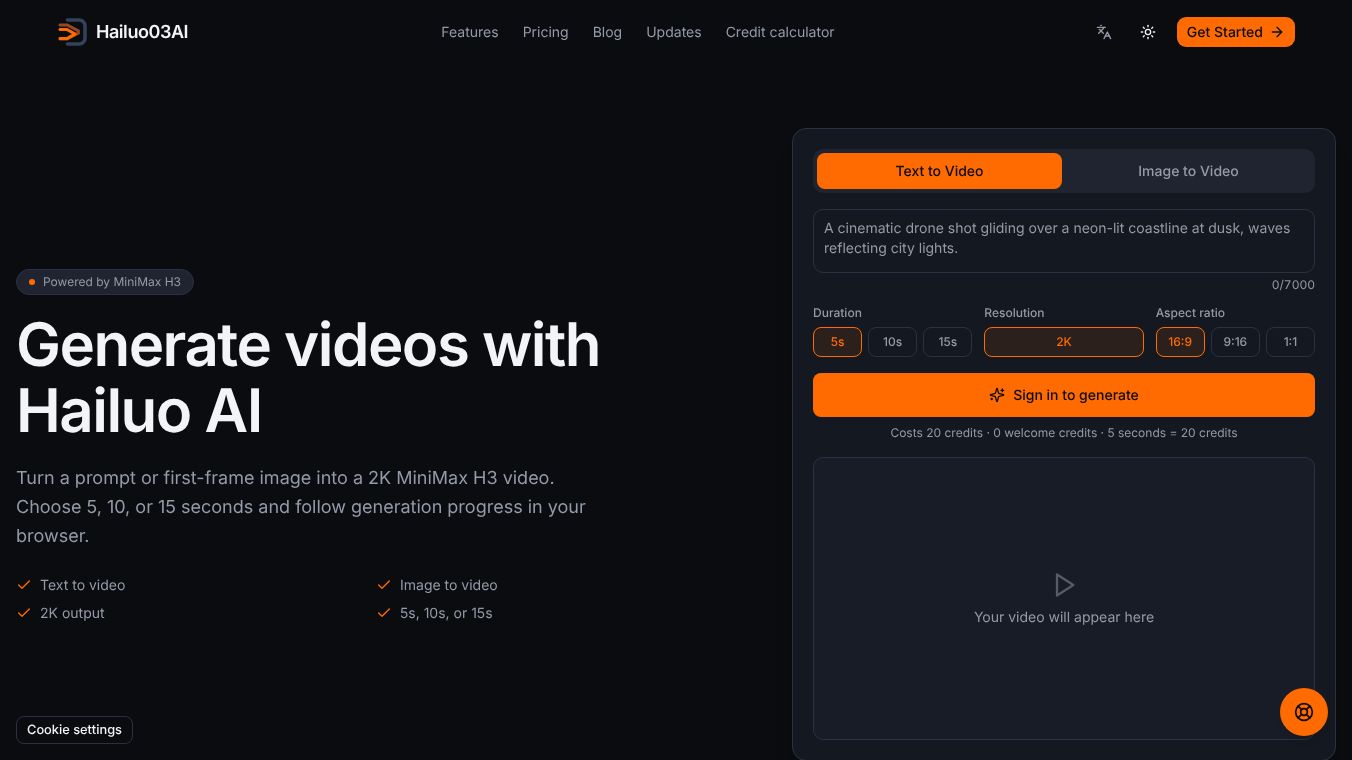Click the Powered by MiniMax H3 badge
The image size is (1352, 760).
[105, 282]
